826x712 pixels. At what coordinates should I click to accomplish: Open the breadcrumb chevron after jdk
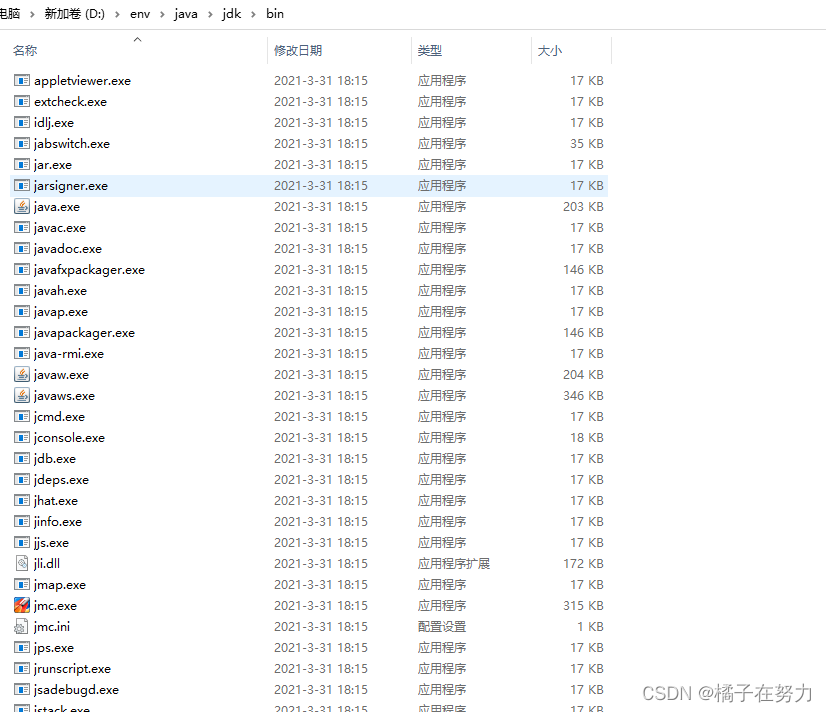point(249,14)
